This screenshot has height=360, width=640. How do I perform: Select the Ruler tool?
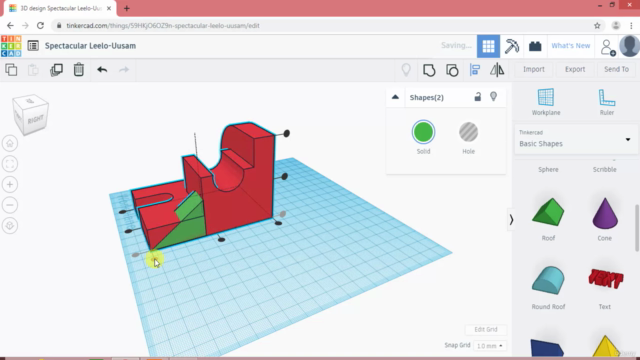(607, 102)
